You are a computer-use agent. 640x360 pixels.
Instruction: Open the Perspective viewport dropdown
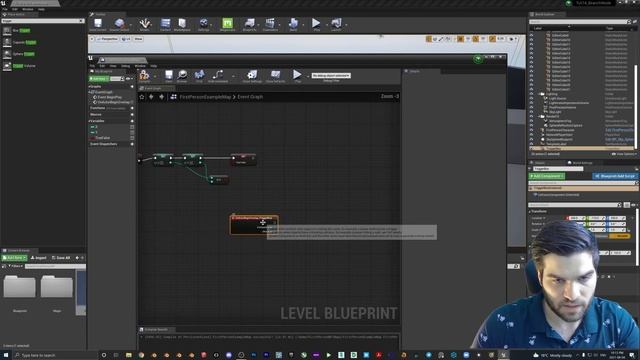click(x=107, y=39)
